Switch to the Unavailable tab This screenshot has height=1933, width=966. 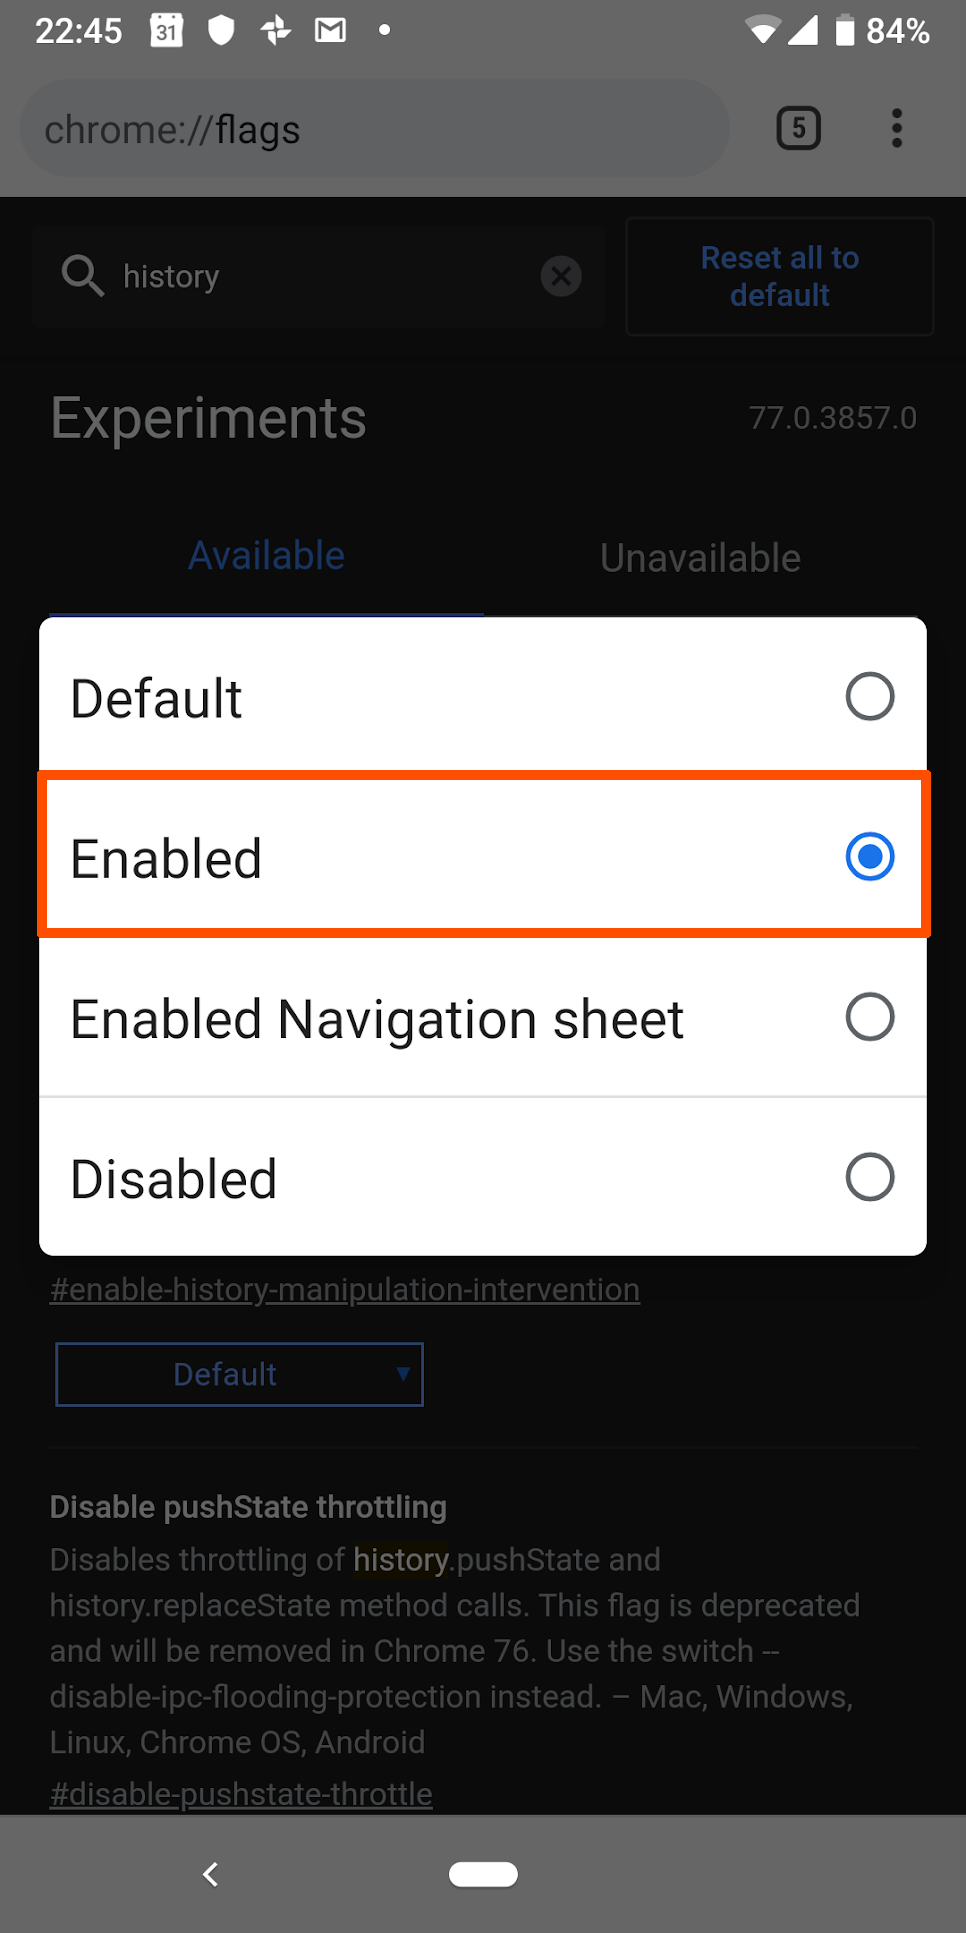tap(700, 558)
